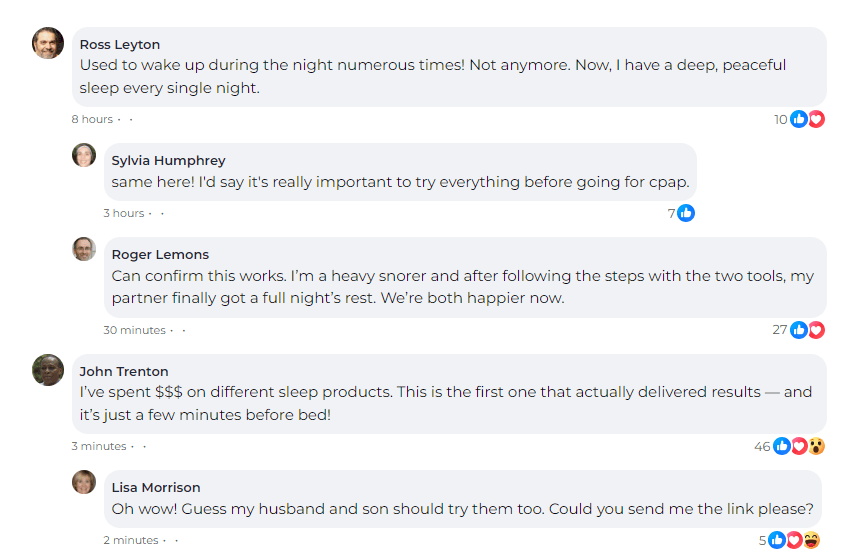Click the '8 hours' timestamp
The image size is (851, 552).
tap(92, 119)
